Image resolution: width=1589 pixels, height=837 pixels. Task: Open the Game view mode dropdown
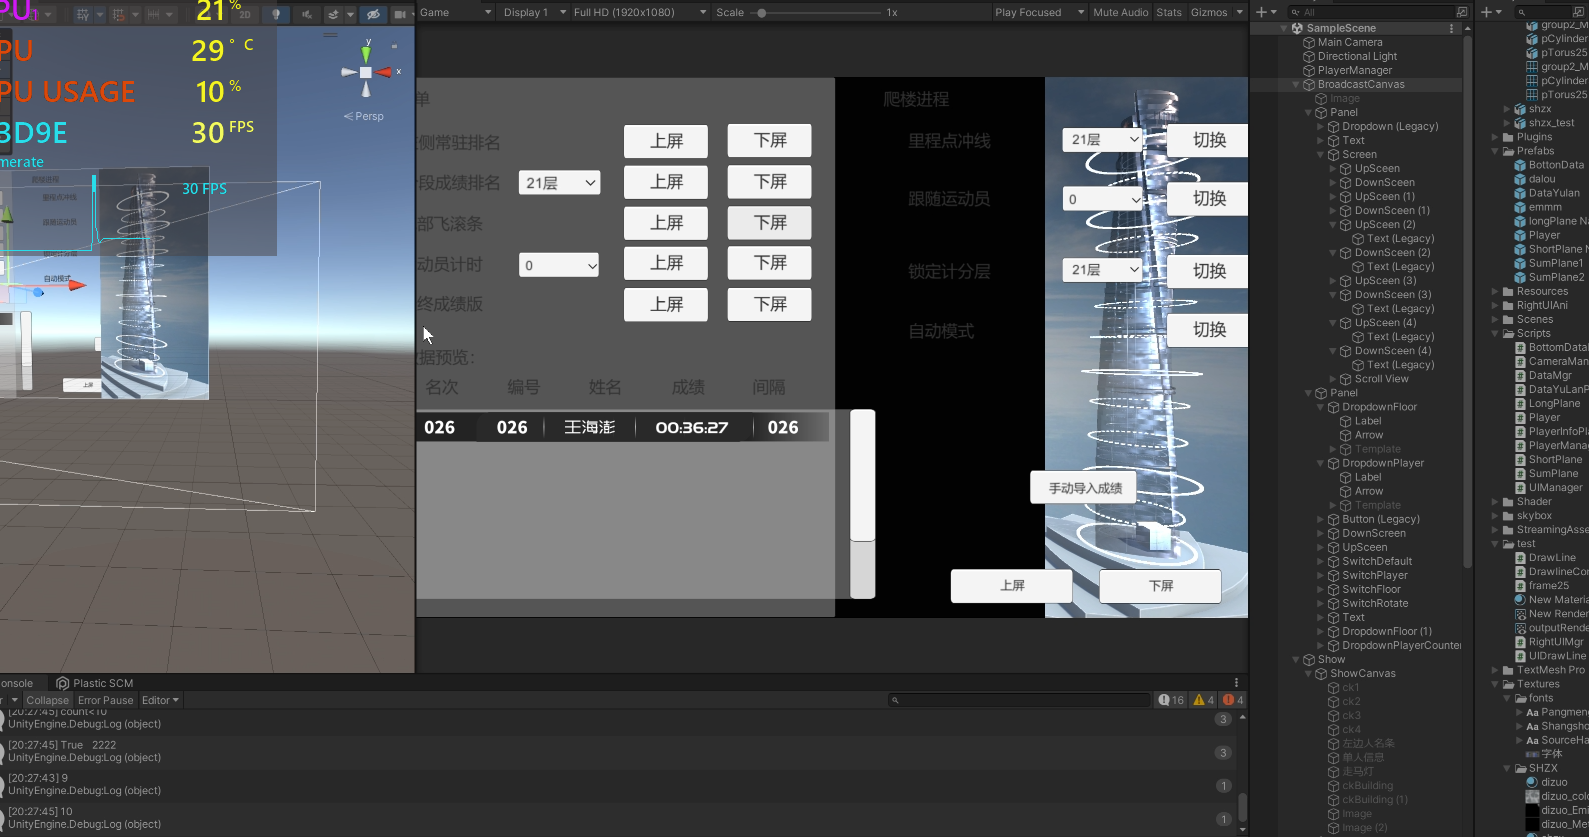tap(455, 12)
